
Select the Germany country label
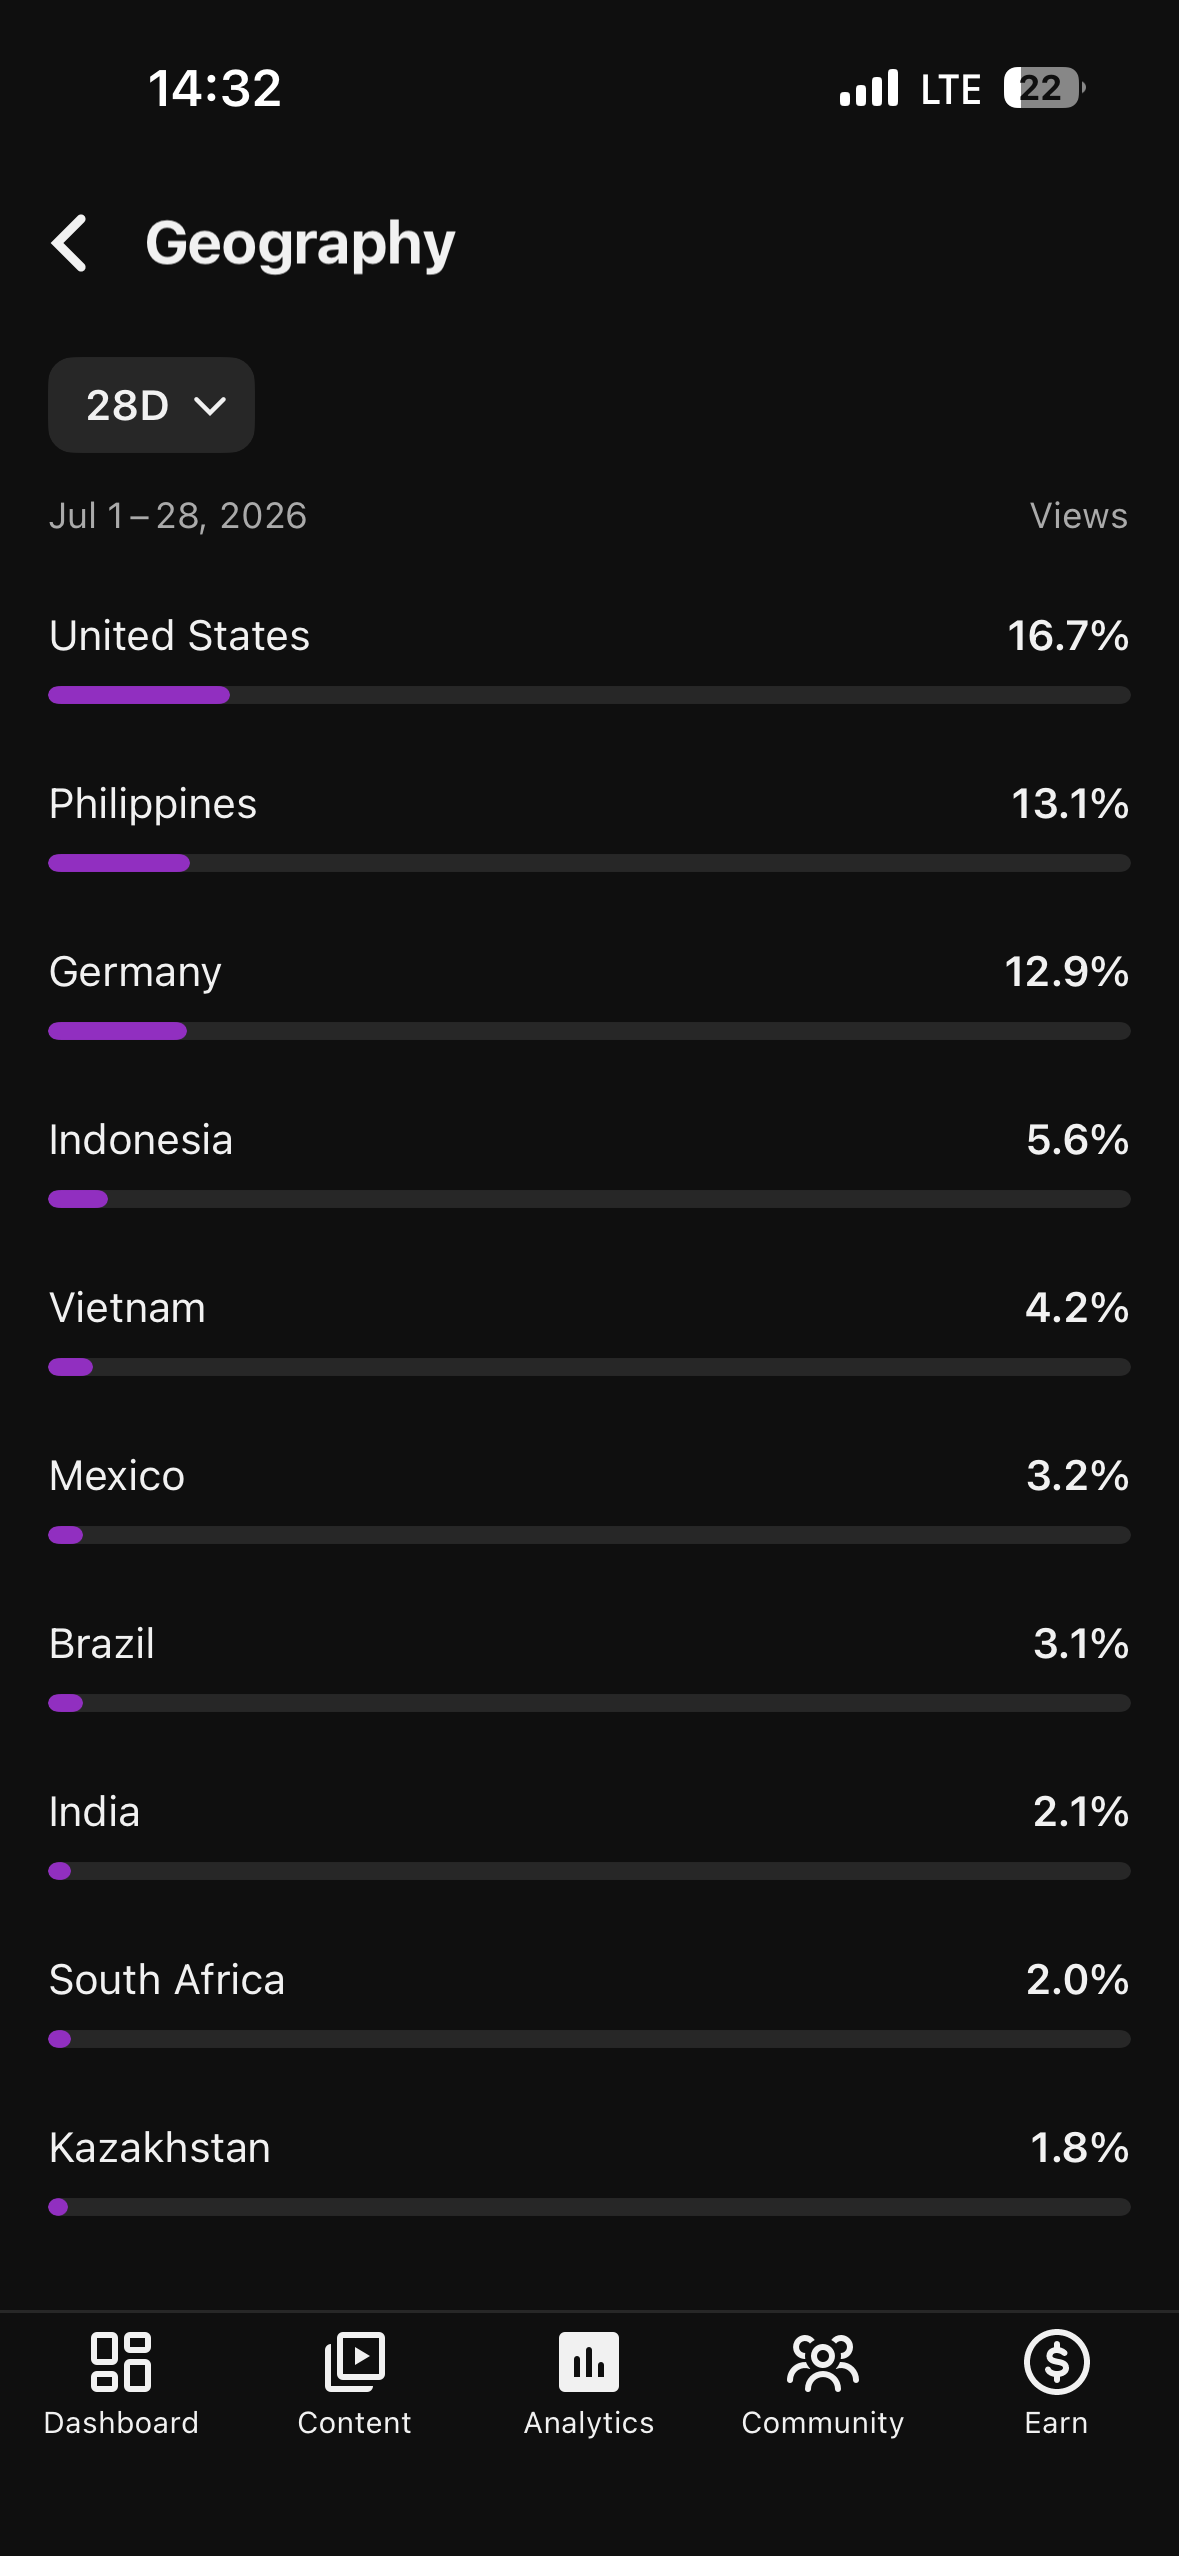(135, 972)
